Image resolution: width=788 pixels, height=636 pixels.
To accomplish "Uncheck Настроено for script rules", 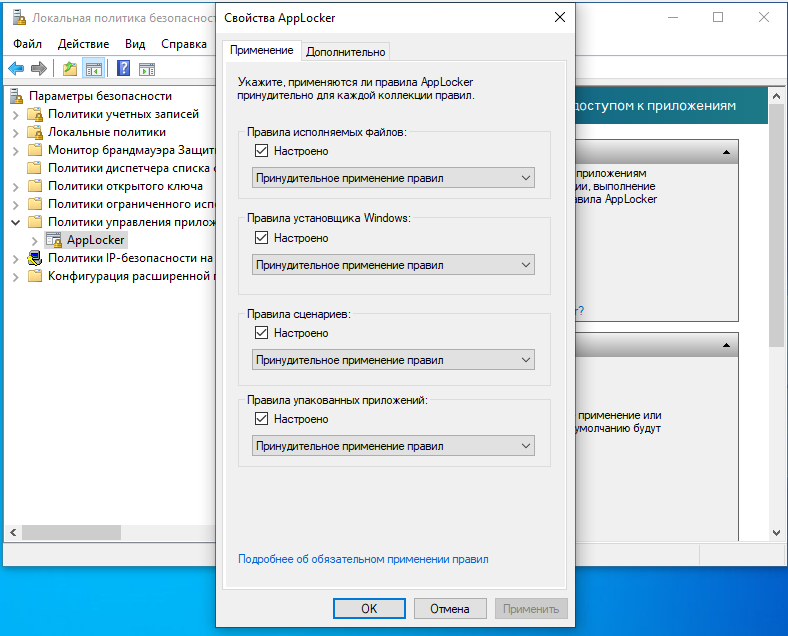I will tap(261, 333).
